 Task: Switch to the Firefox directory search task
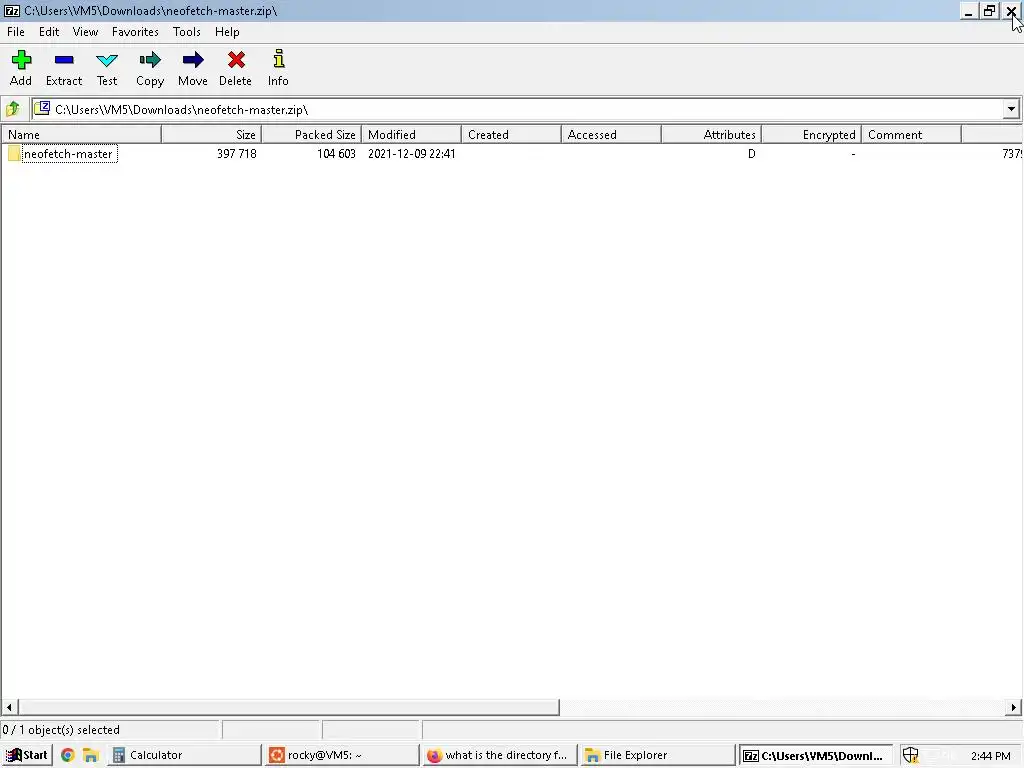(500, 755)
